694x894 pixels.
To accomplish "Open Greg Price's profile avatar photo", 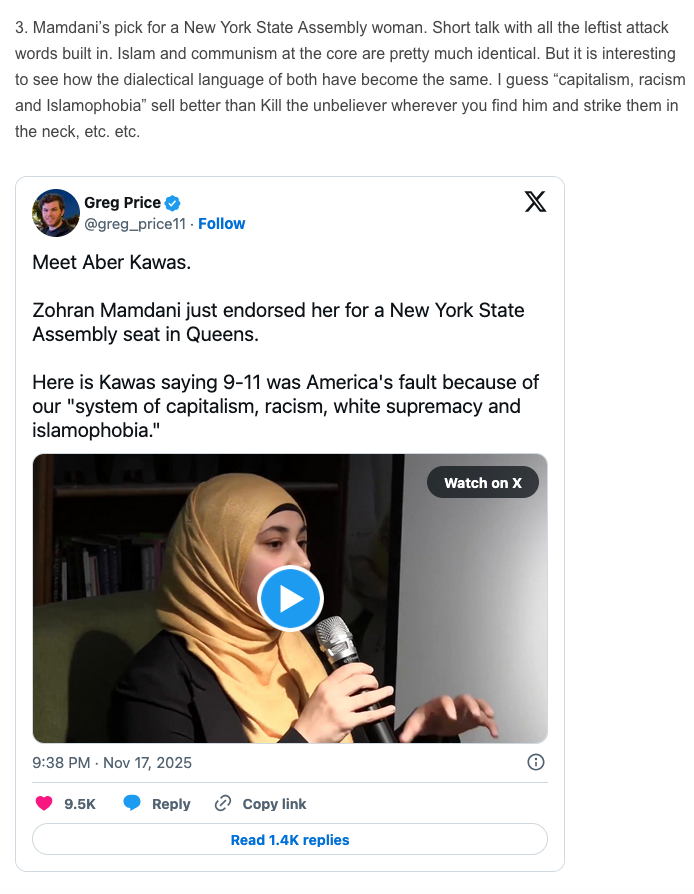I will pyautogui.click(x=56, y=213).
